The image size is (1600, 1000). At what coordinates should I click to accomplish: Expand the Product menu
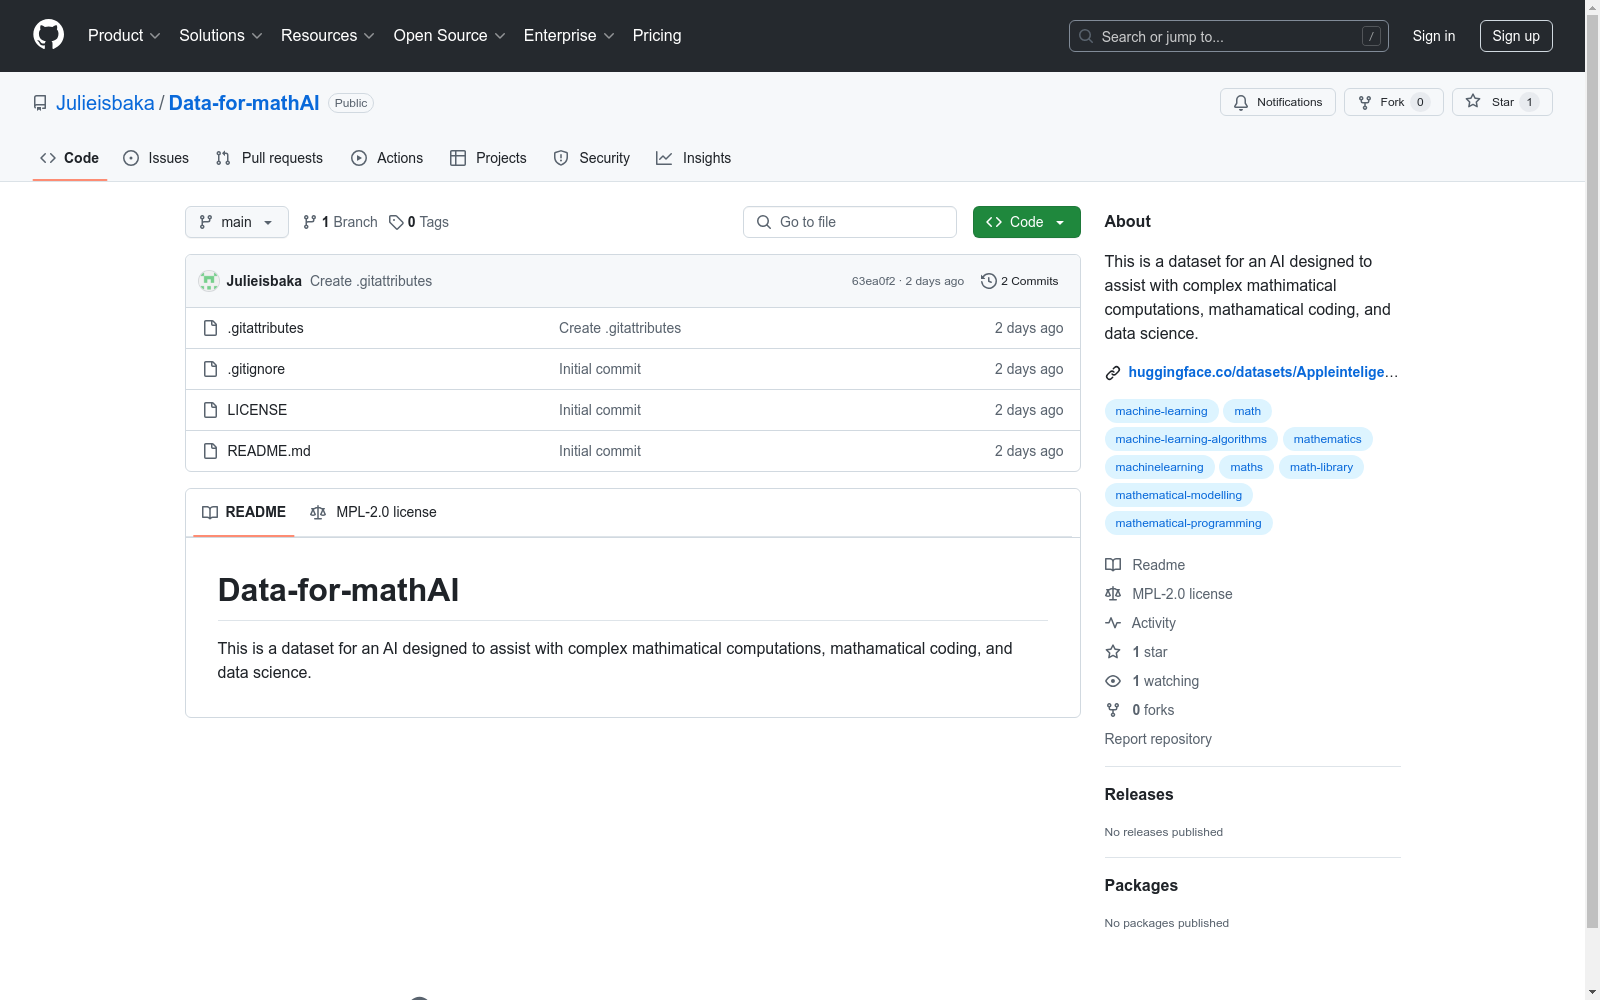point(124,36)
